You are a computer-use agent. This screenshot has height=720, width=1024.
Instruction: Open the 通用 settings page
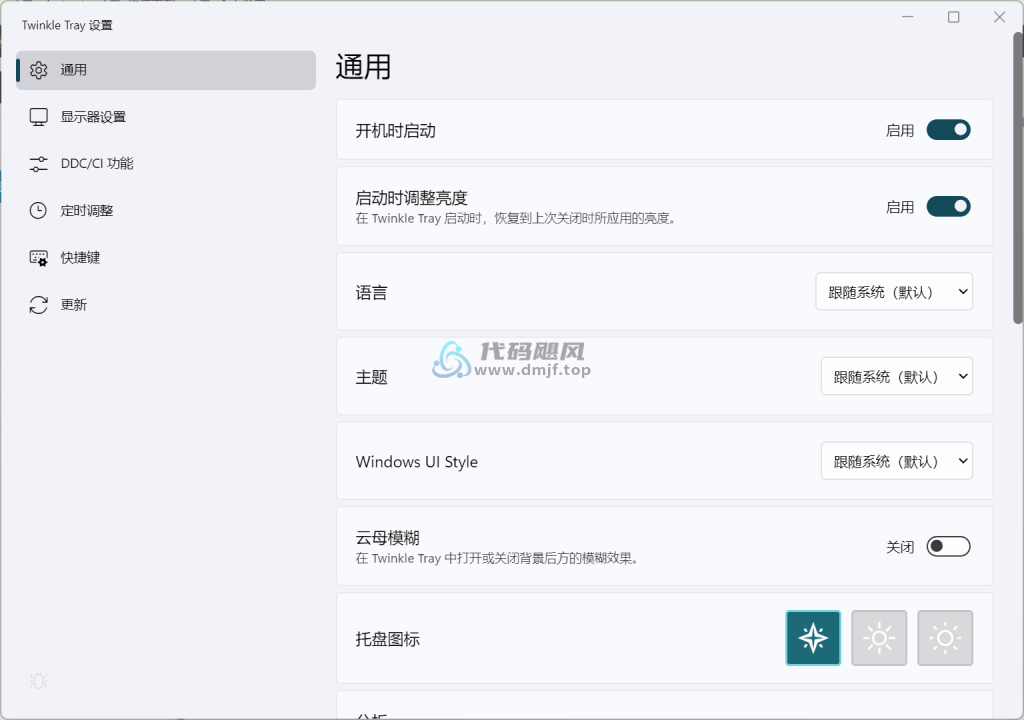pyautogui.click(x=166, y=70)
